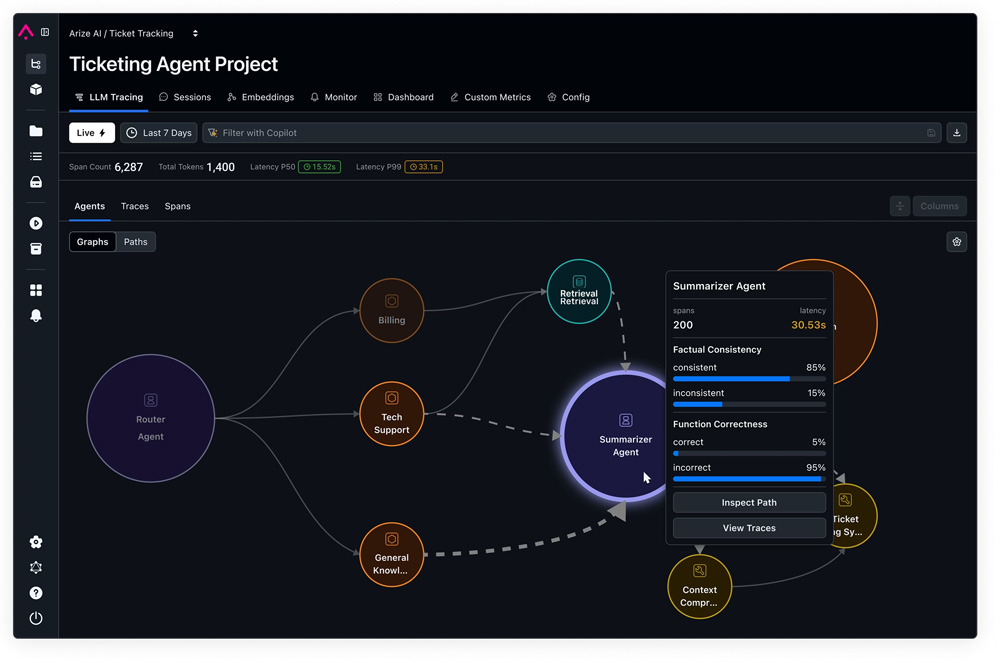Open the Last 7 Days time range dropdown

159,133
